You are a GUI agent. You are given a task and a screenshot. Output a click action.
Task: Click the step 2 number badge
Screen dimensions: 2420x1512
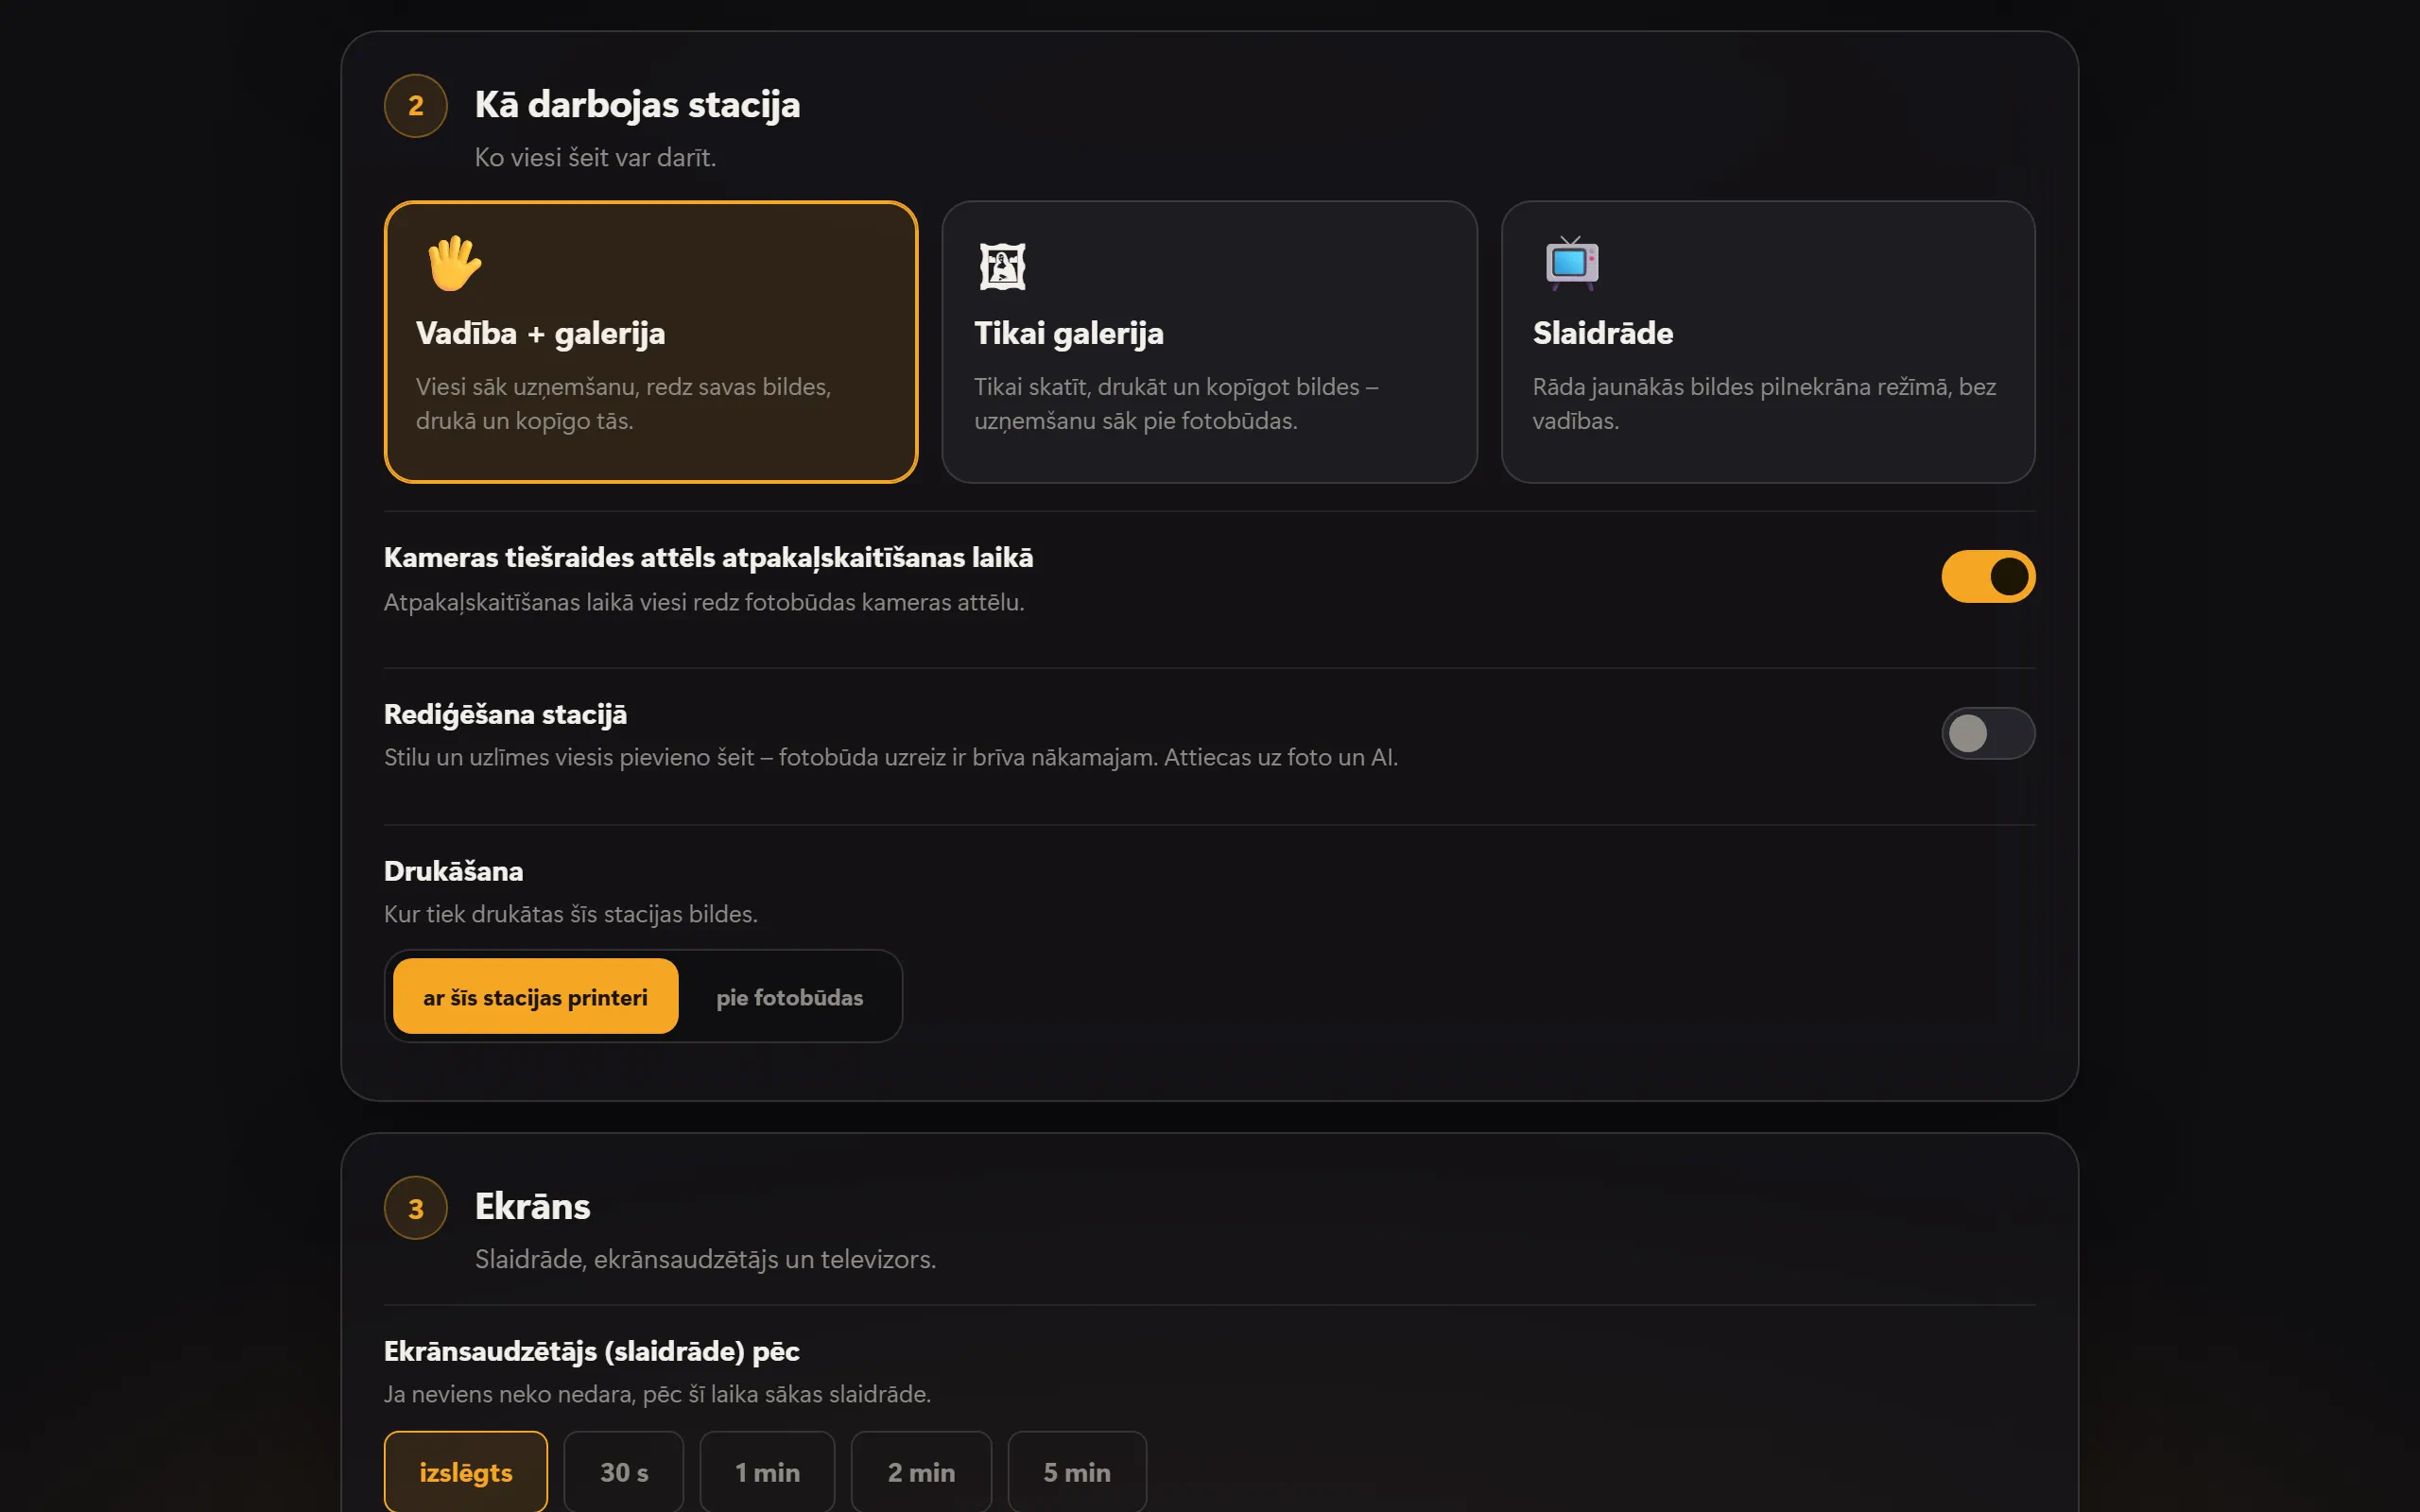pos(416,106)
